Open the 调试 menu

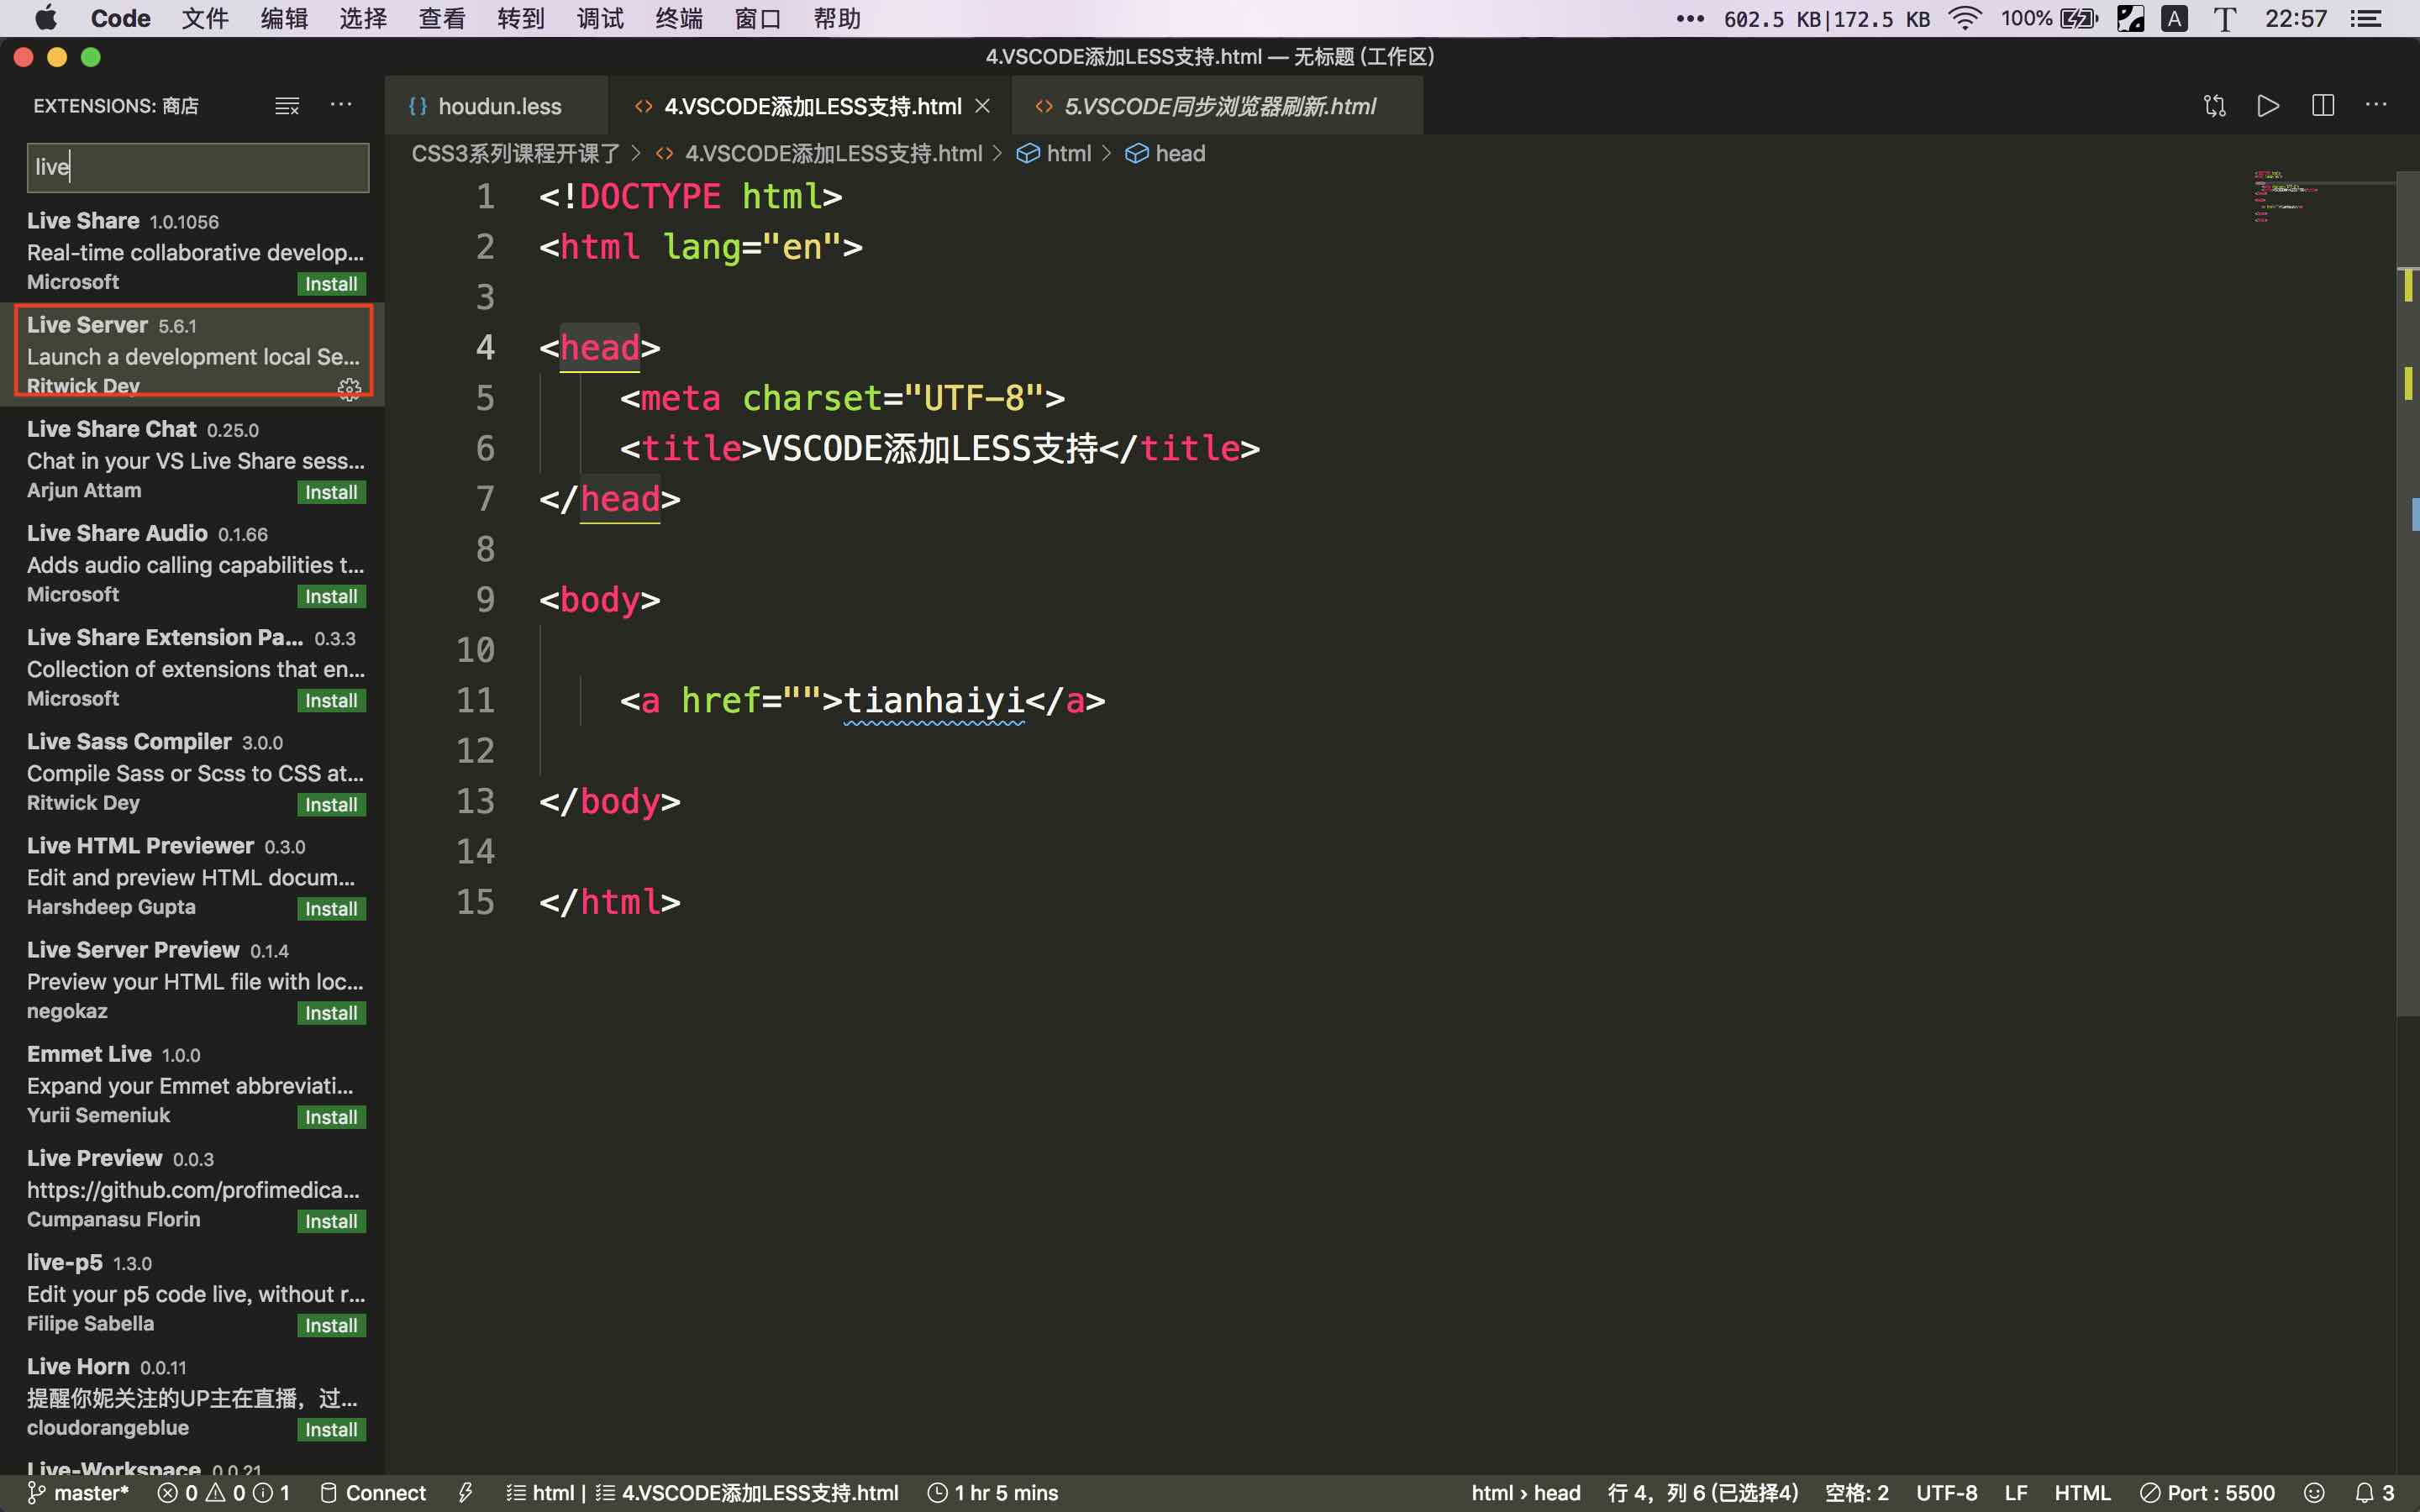point(600,18)
